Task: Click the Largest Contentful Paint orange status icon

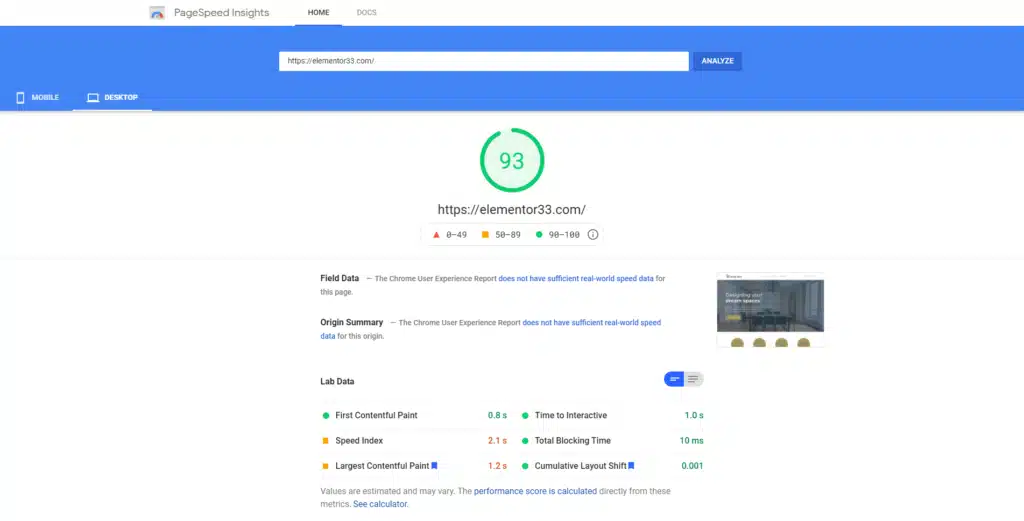Action: pyautogui.click(x=325, y=466)
